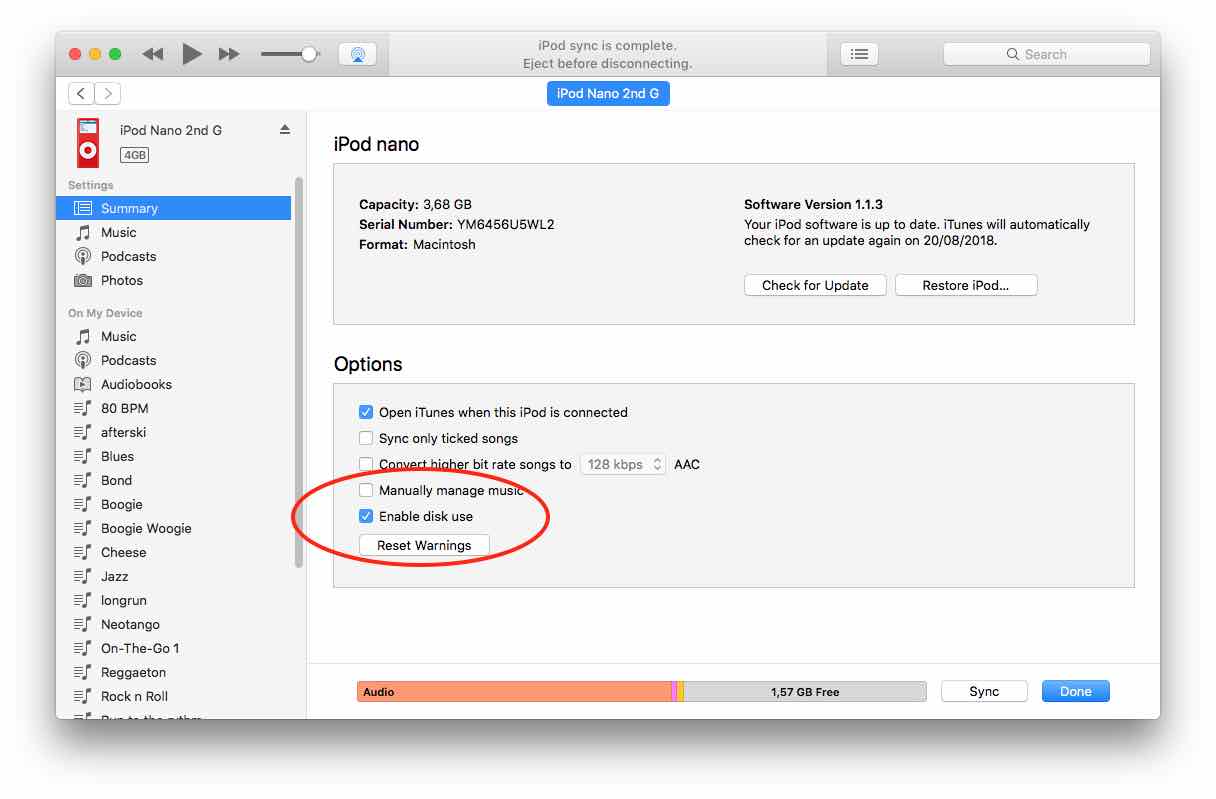Open the AirPlay output menu

(357, 54)
